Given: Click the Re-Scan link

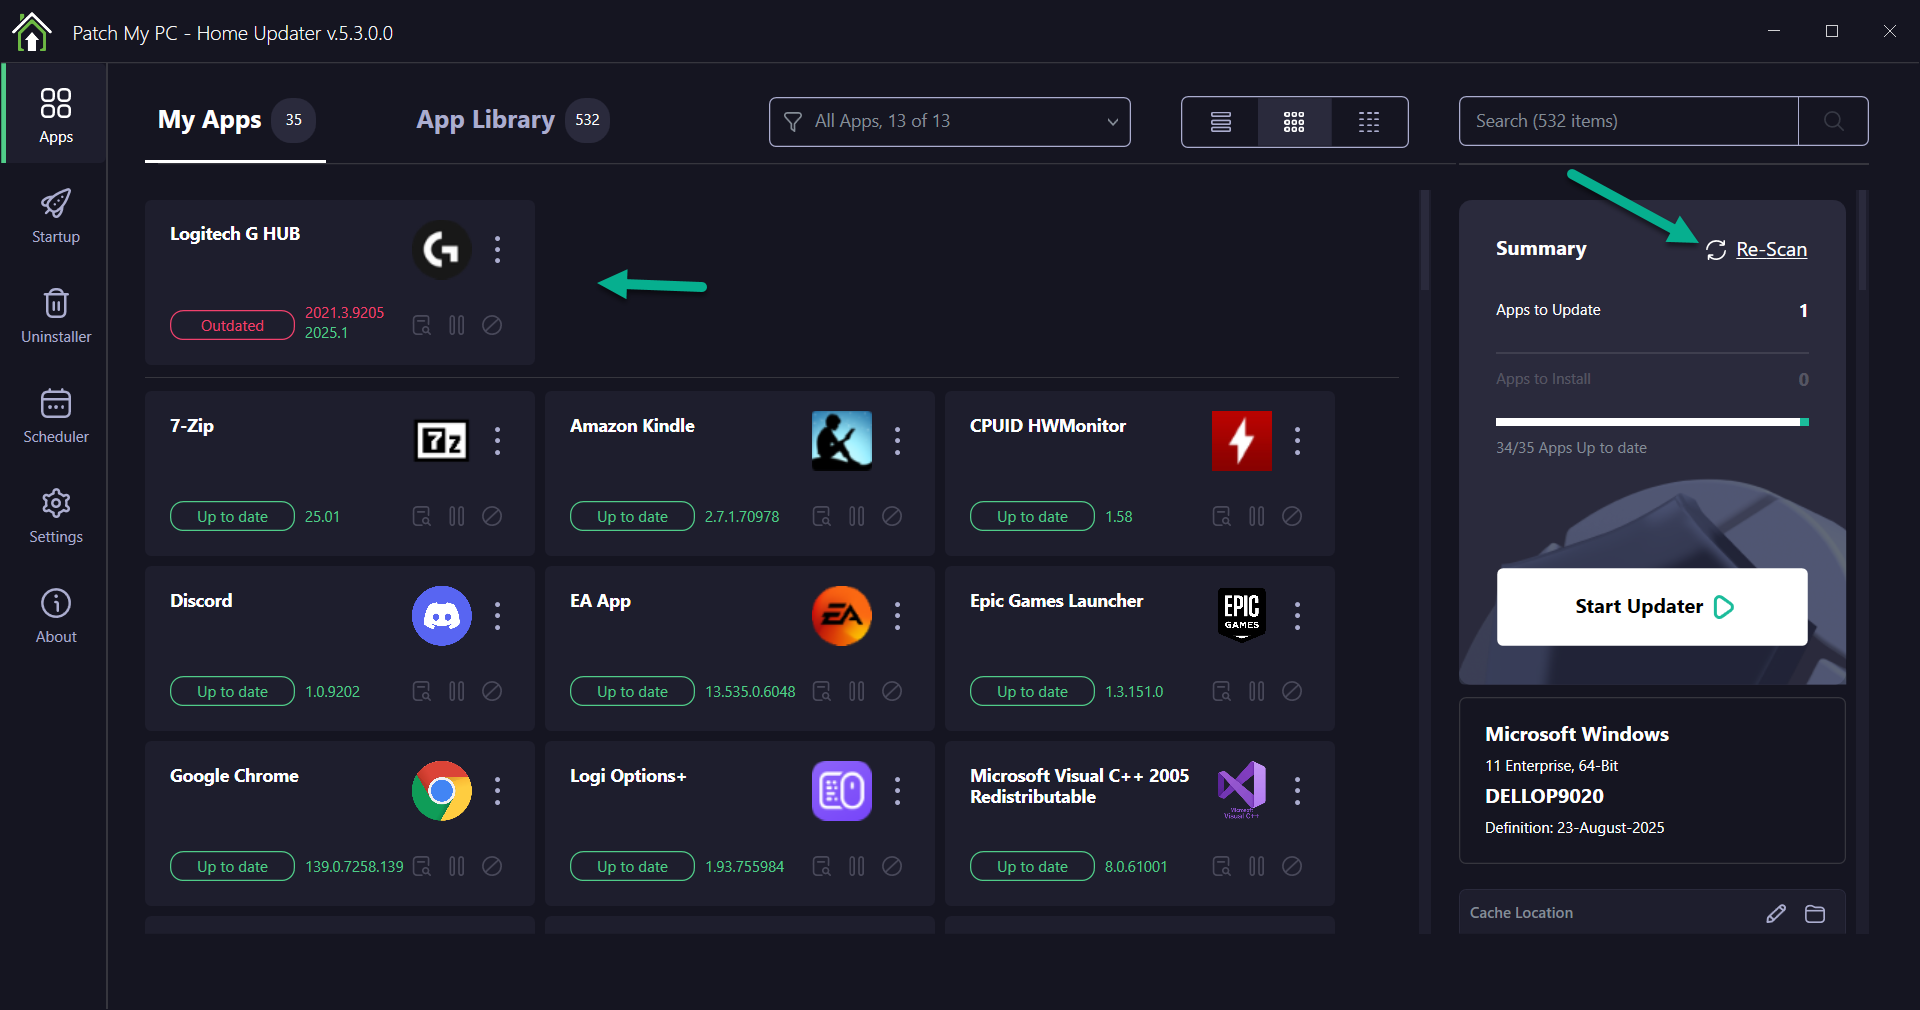Looking at the screenshot, I should [1770, 250].
